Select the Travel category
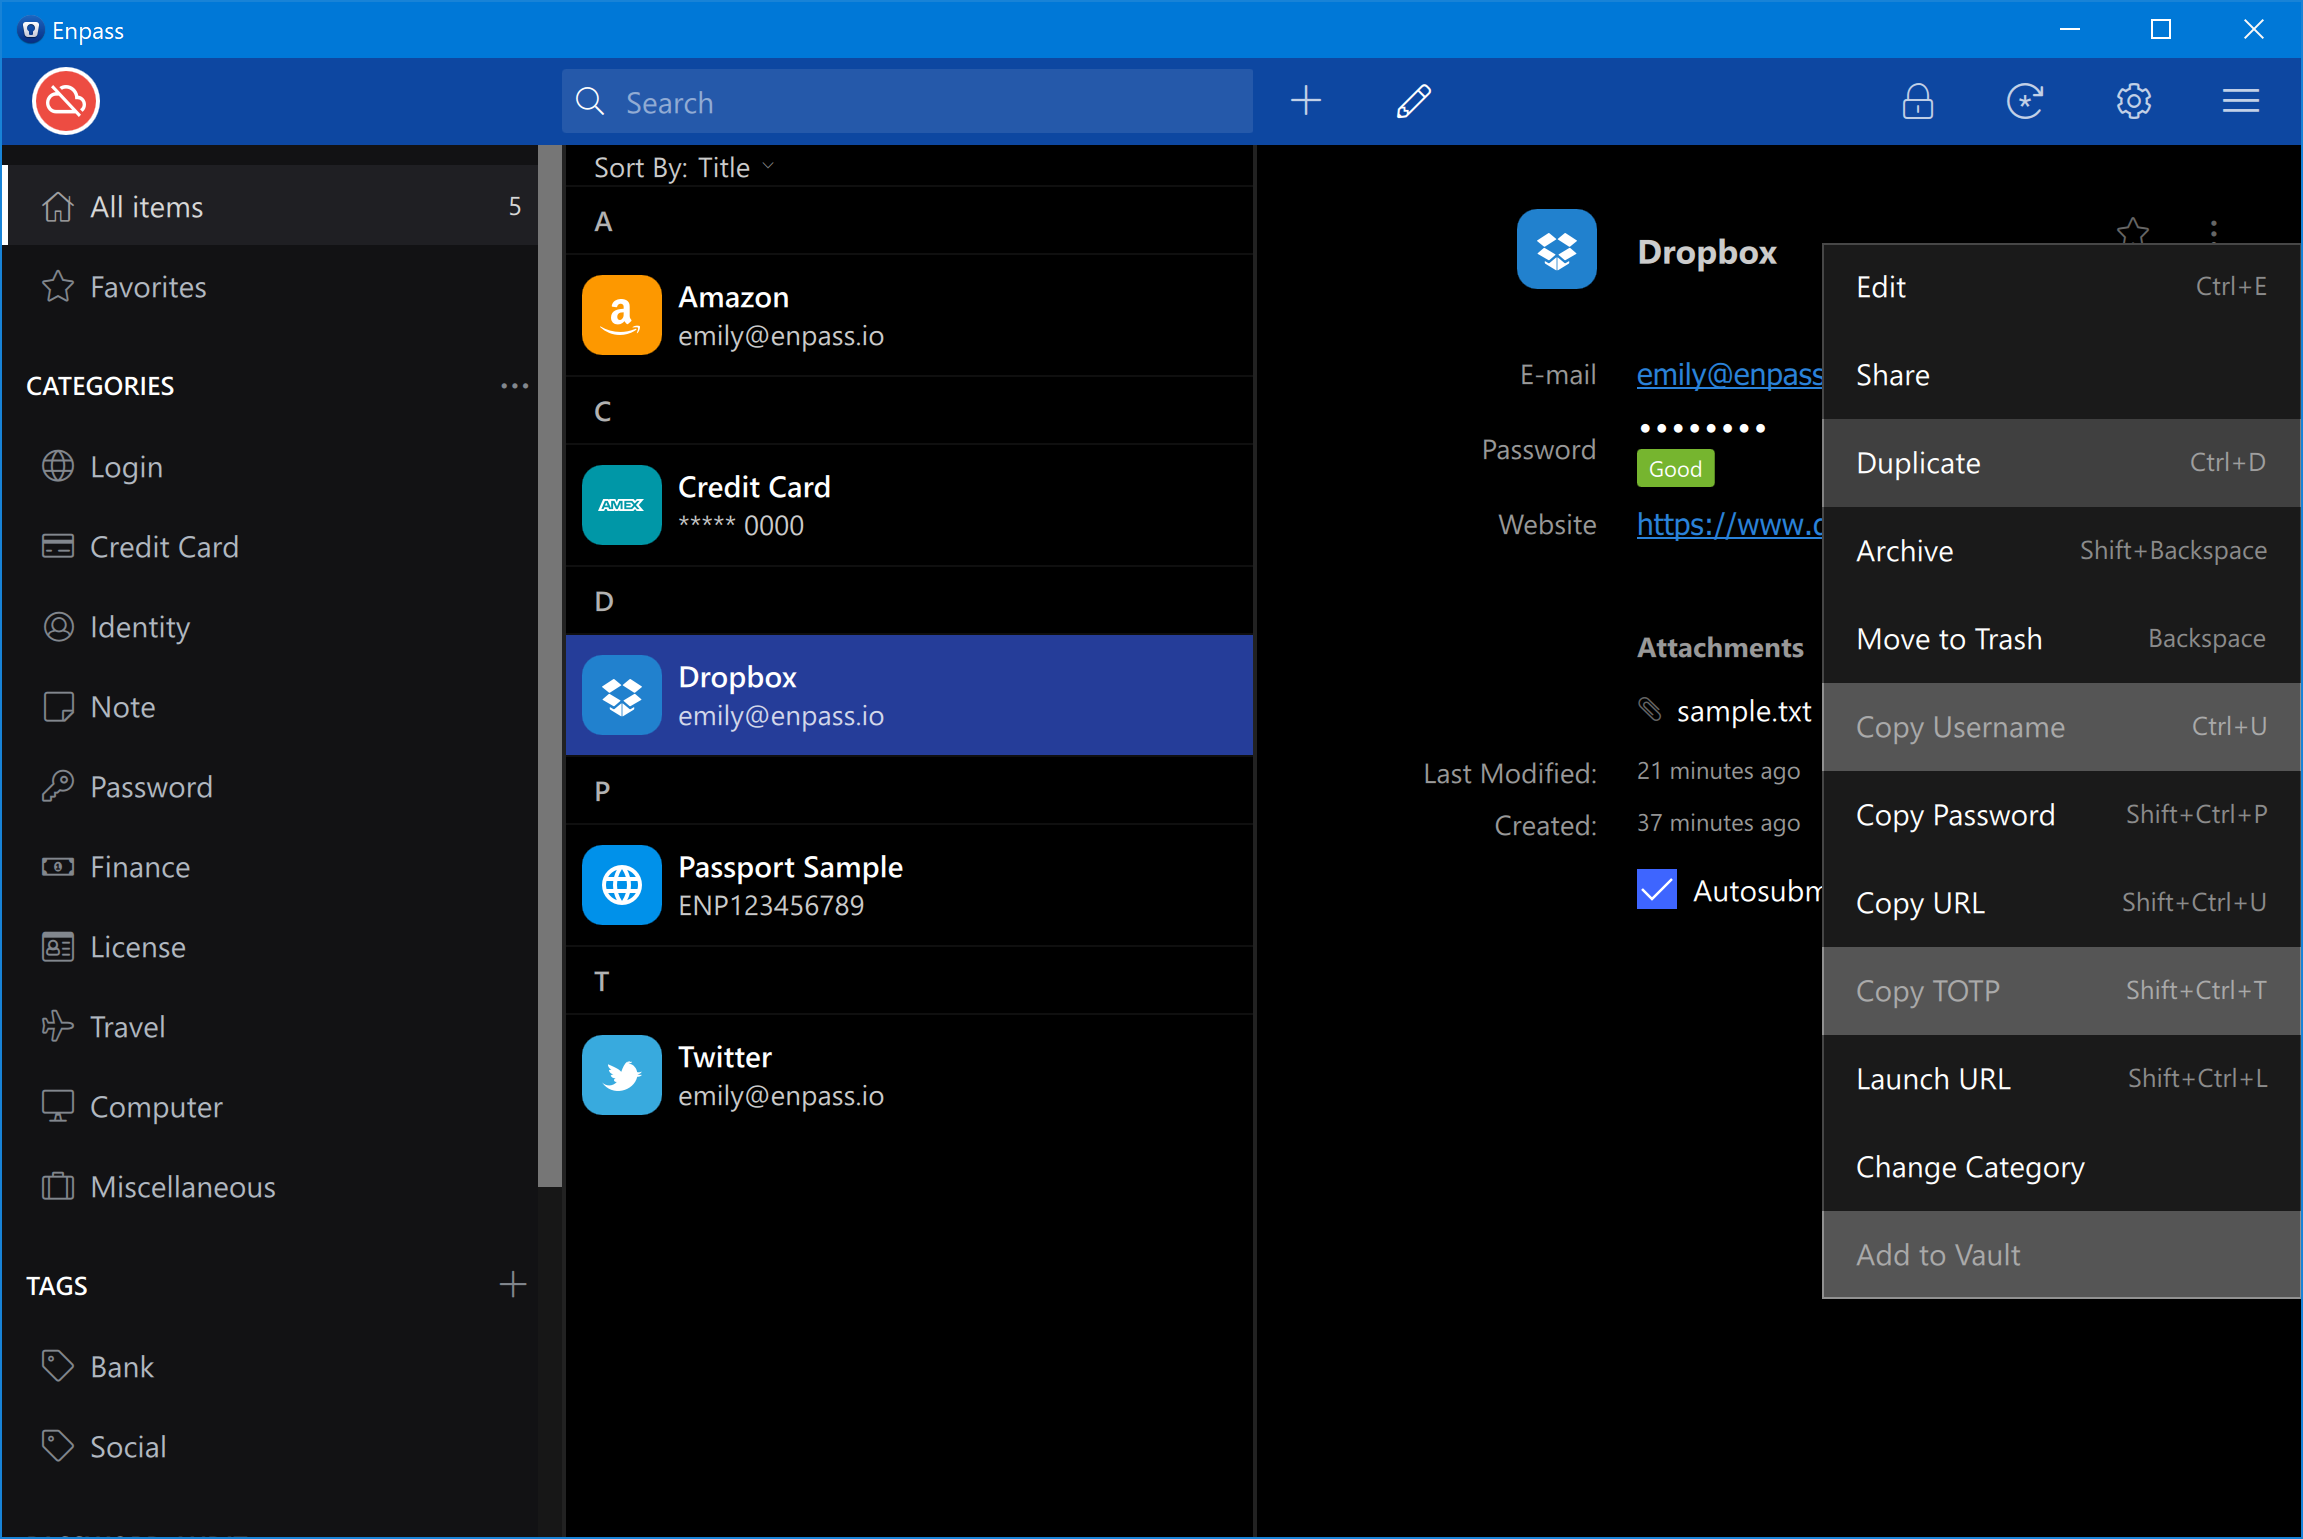 click(x=270, y=1027)
